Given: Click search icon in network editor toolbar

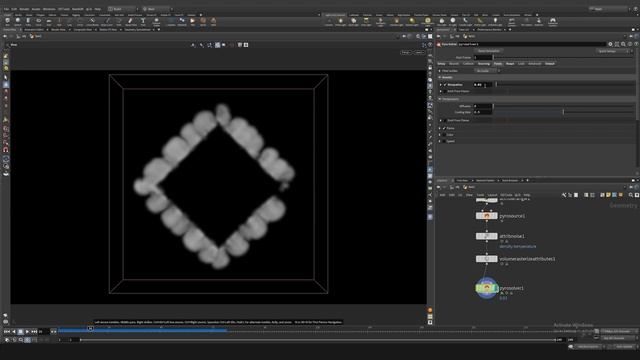Looking at the screenshot, I should pyautogui.click(x=631, y=195).
